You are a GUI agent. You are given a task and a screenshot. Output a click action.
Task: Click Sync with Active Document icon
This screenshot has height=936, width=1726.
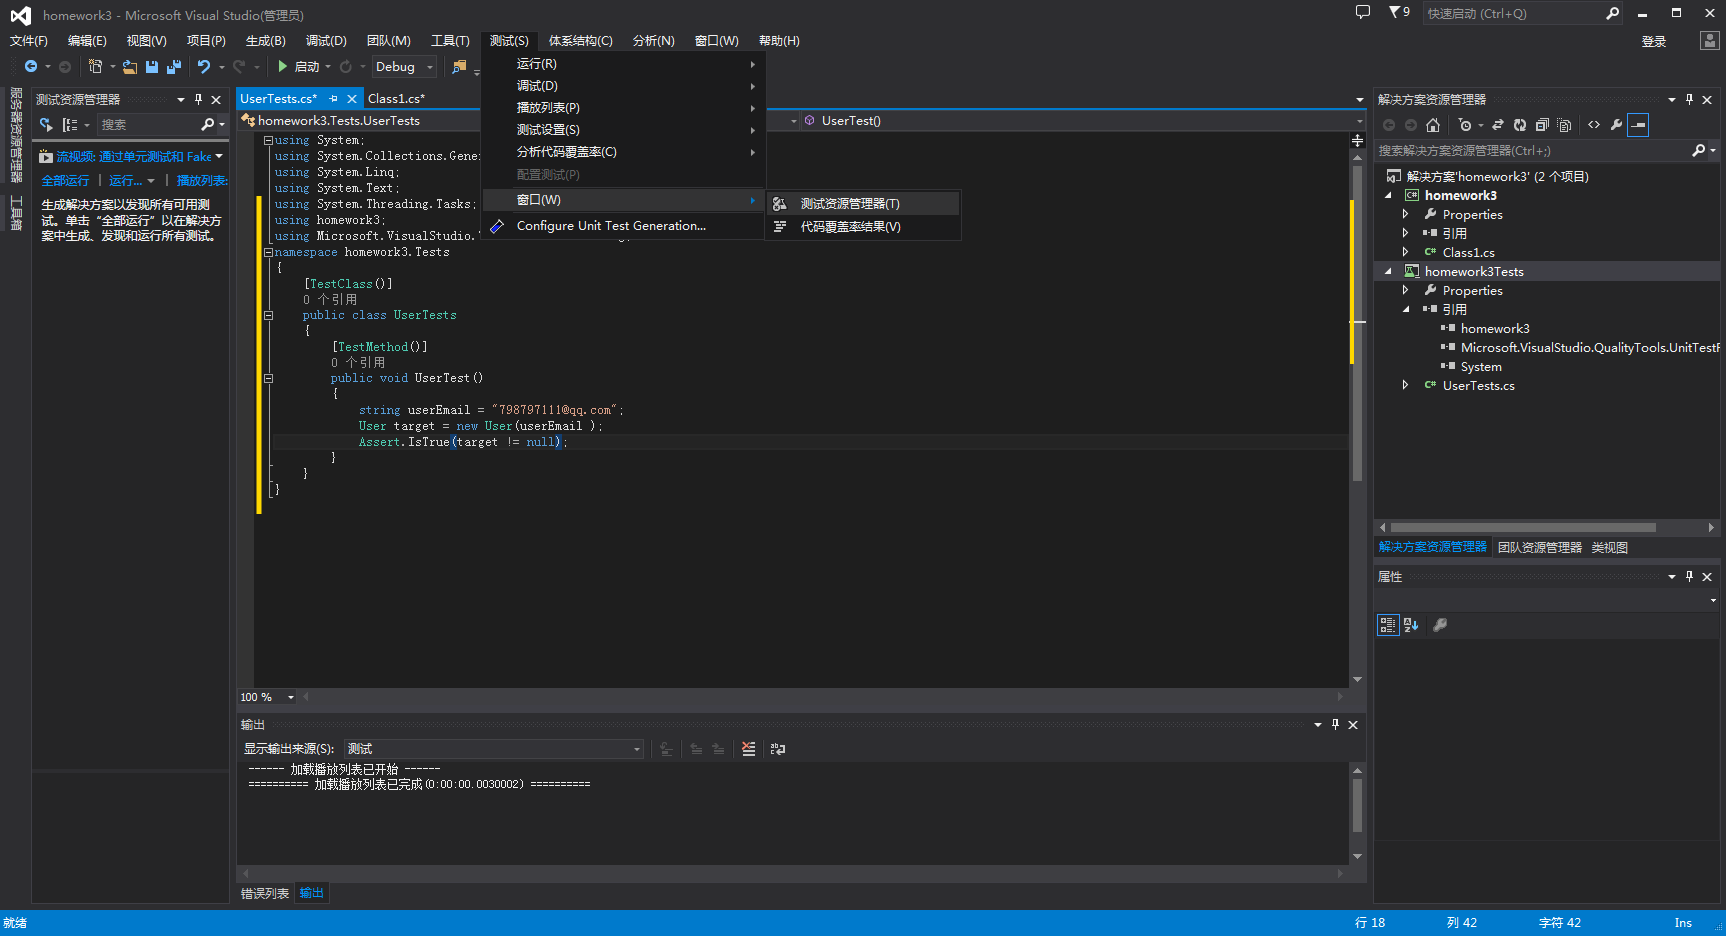click(1498, 125)
